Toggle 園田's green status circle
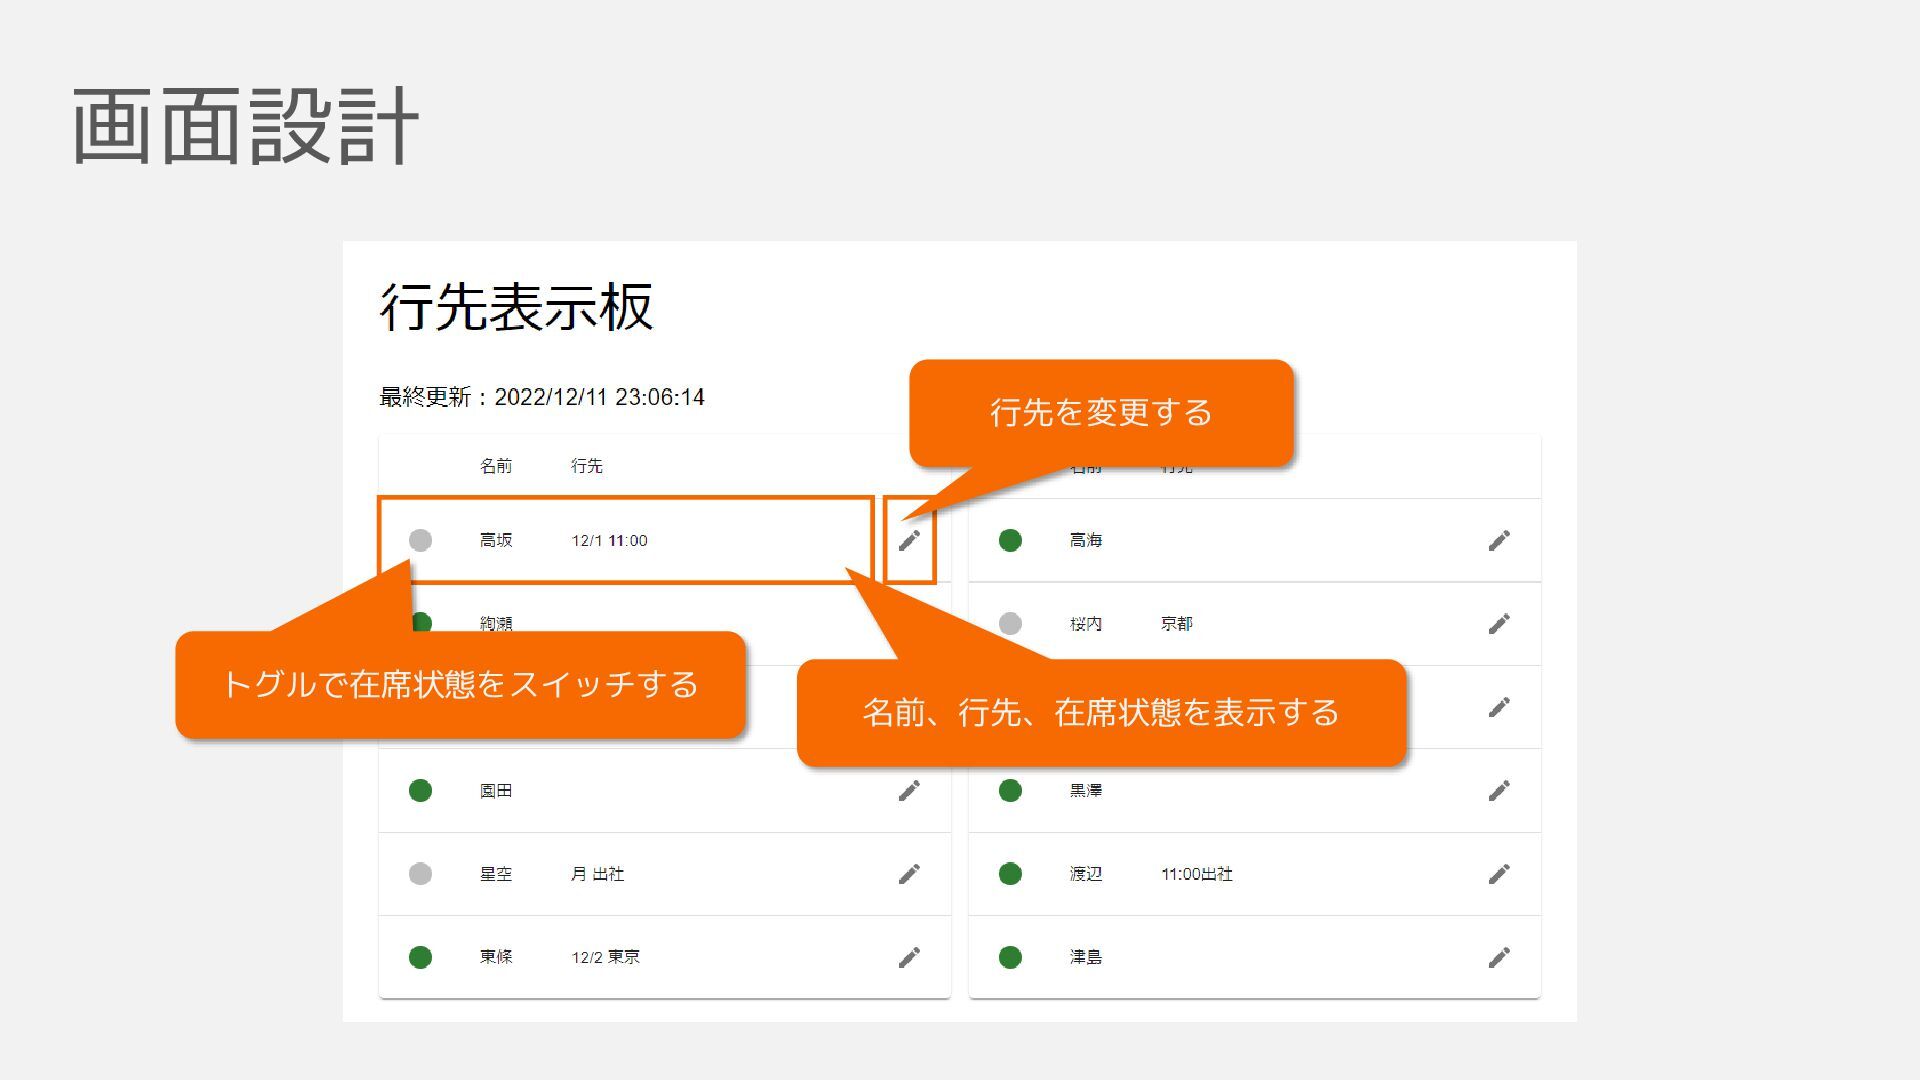The height and width of the screenshot is (1080, 1920). [x=420, y=791]
